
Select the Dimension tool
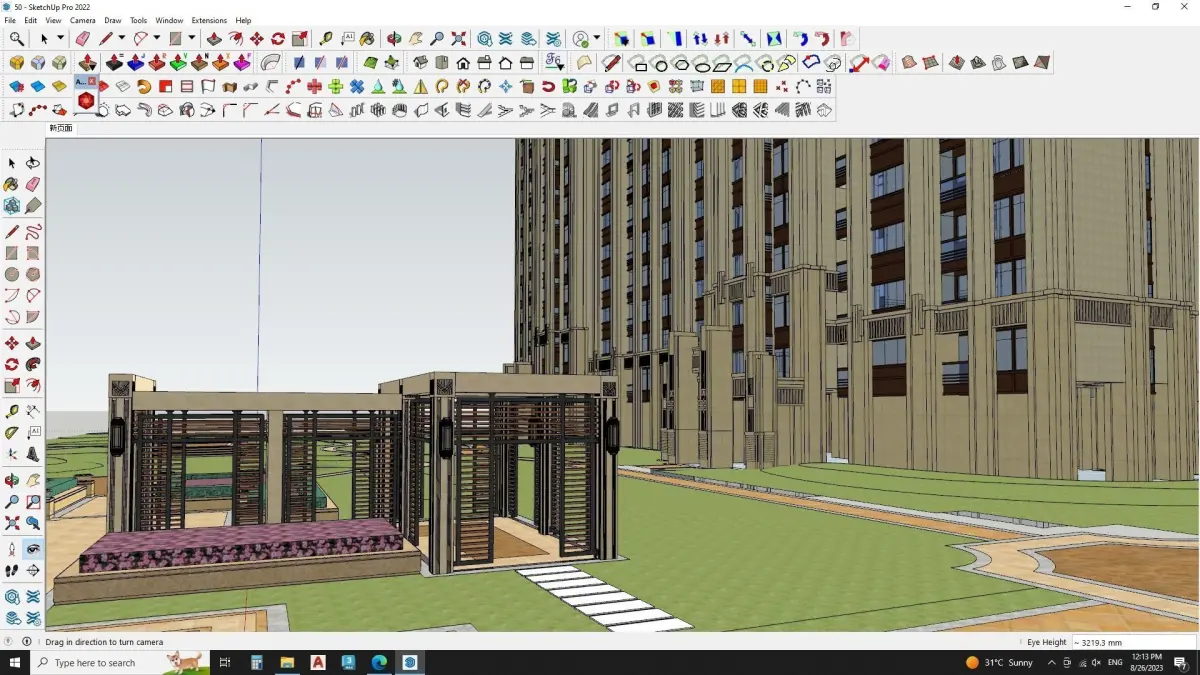[x=33, y=411]
